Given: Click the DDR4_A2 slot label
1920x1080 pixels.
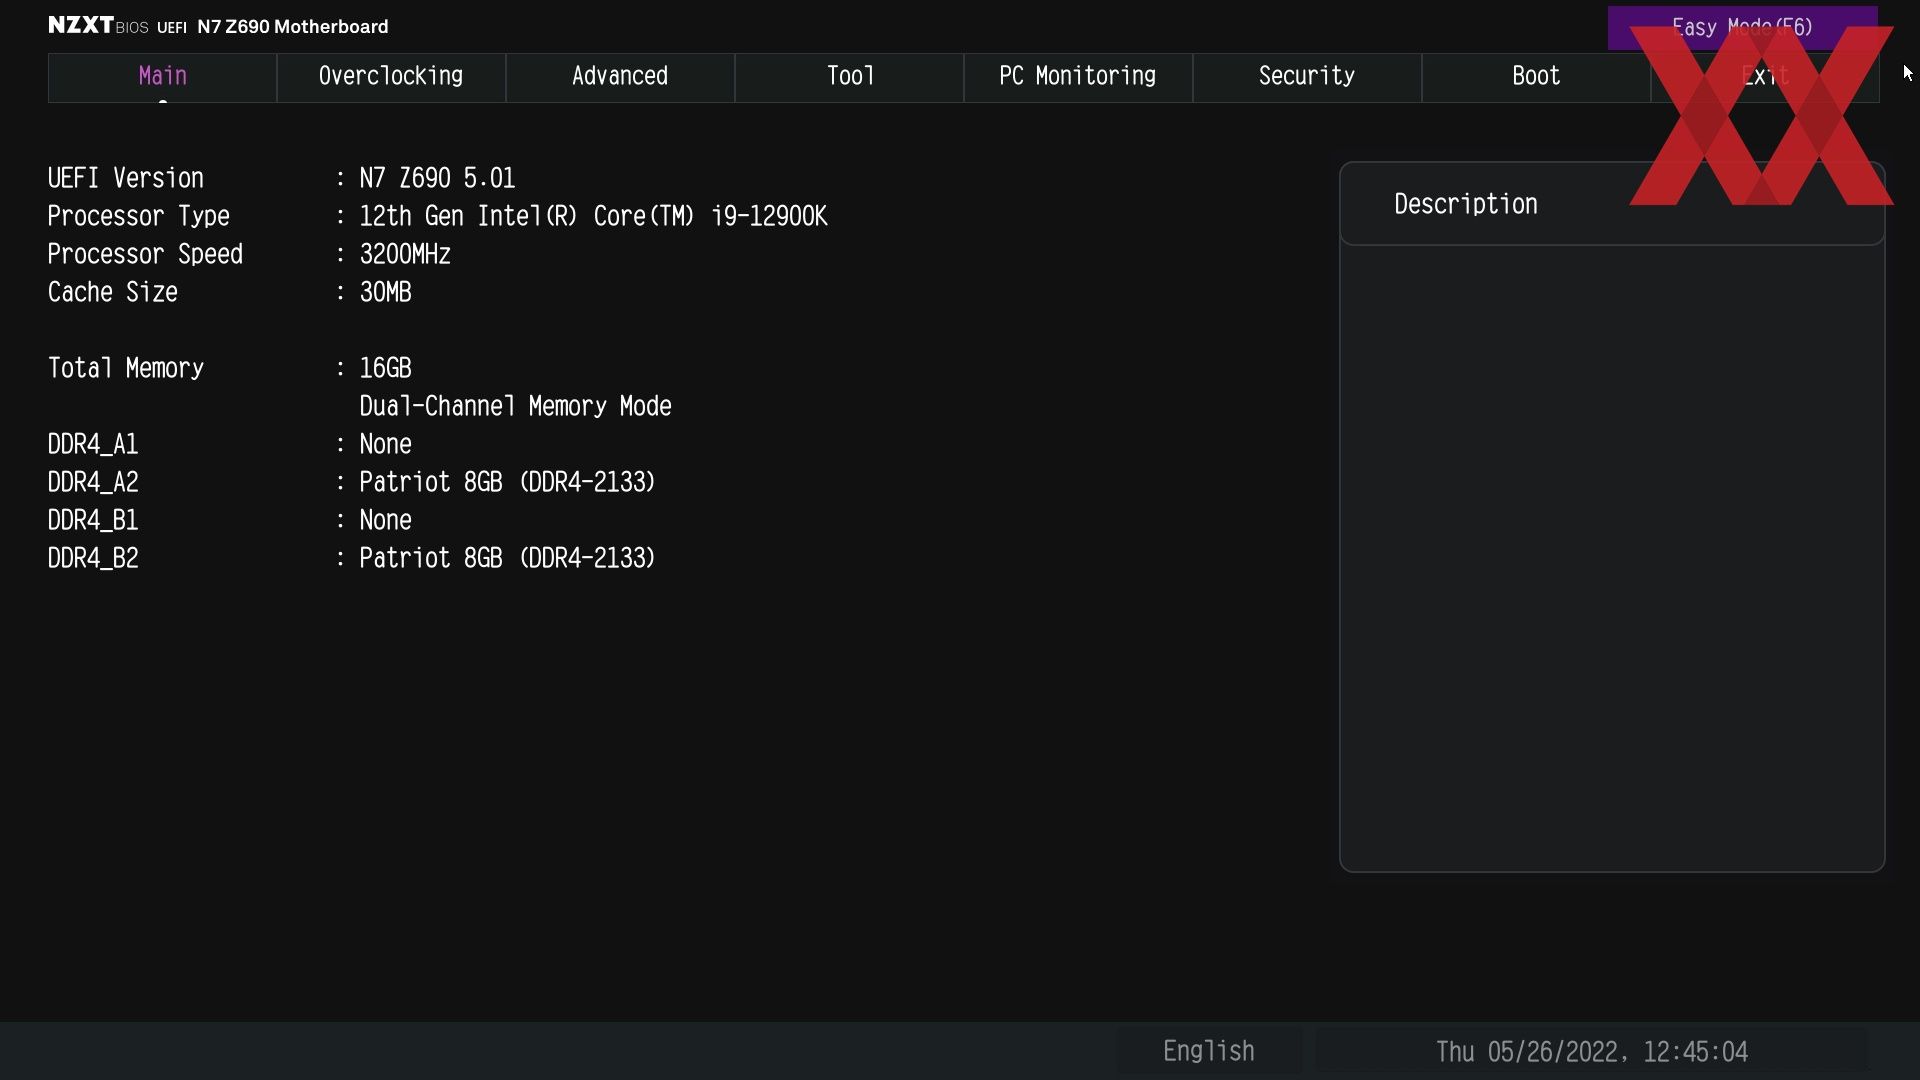Looking at the screenshot, I should pos(93,482).
